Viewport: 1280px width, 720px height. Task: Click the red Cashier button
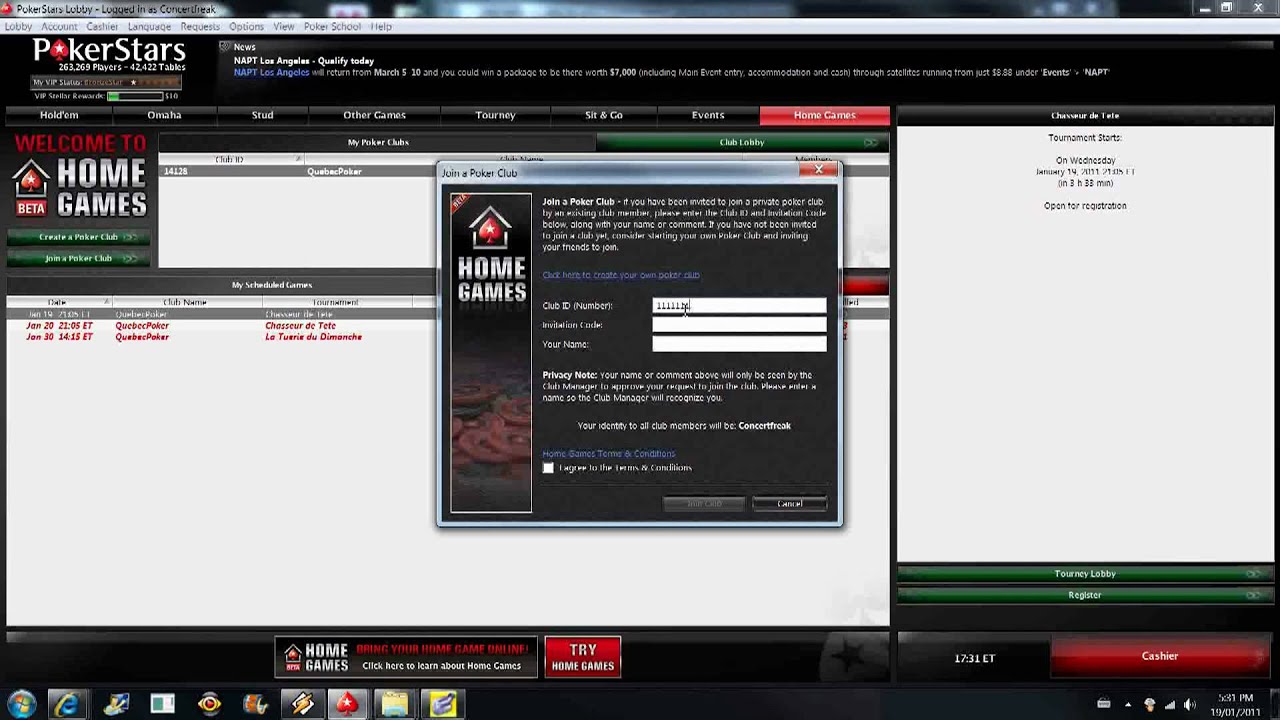[x=1160, y=656]
